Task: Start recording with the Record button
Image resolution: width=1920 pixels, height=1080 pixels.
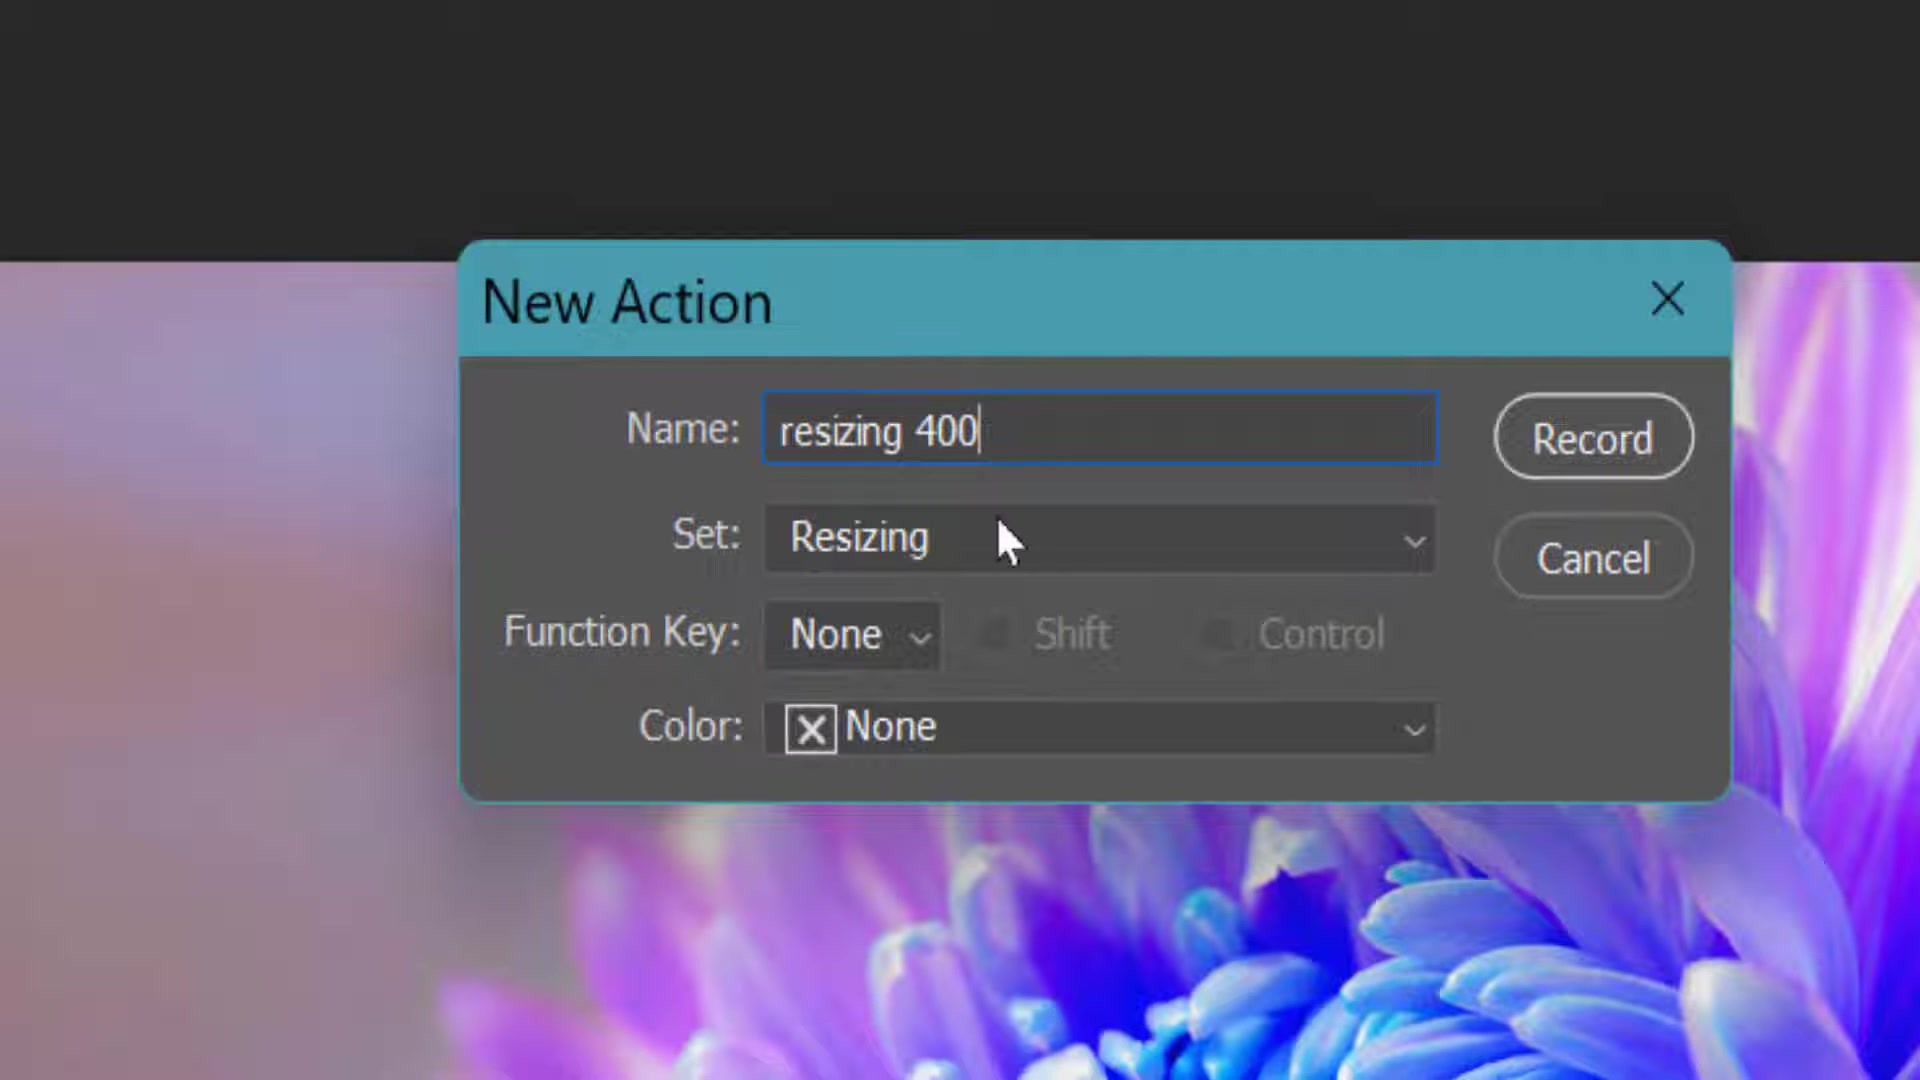Action: tap(1593, 438)
